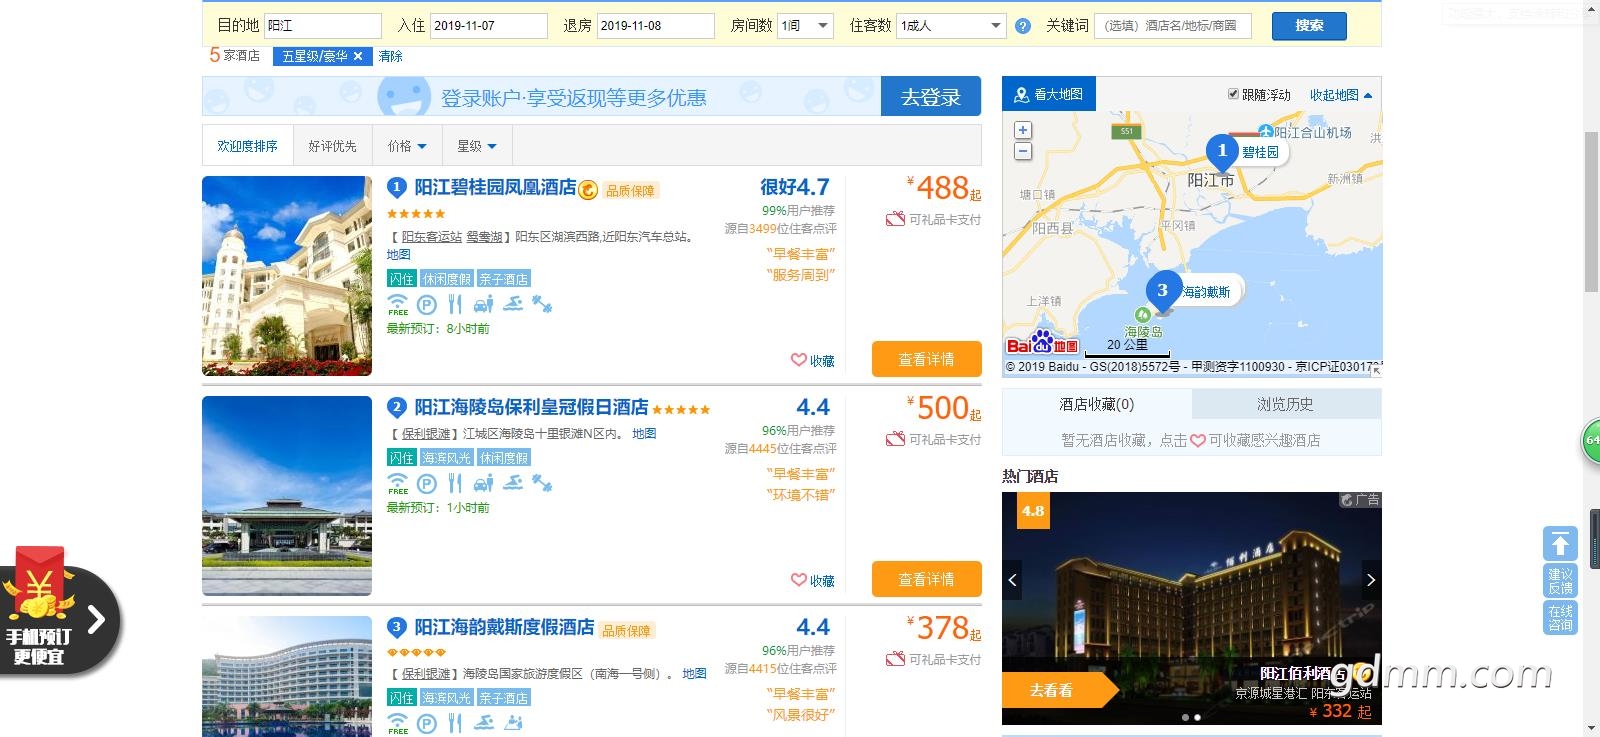Open 在线咨询 online consultation side button

pyautogui.click(x=1560, y=618)
